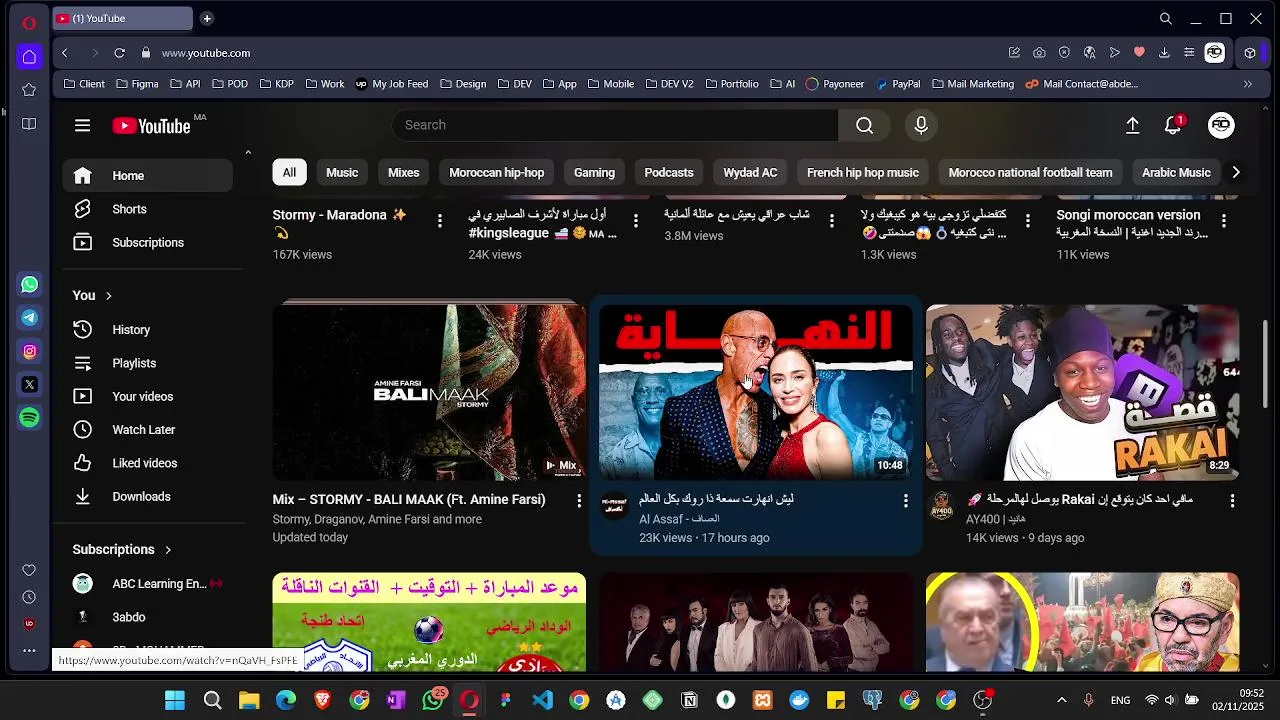Open Opera downloads icon

coord(1164,53)
